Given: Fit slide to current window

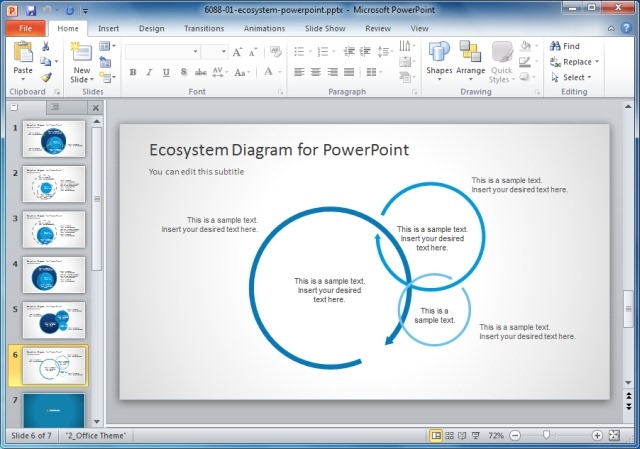Looking at the screenshot, I should click(614, 436).
